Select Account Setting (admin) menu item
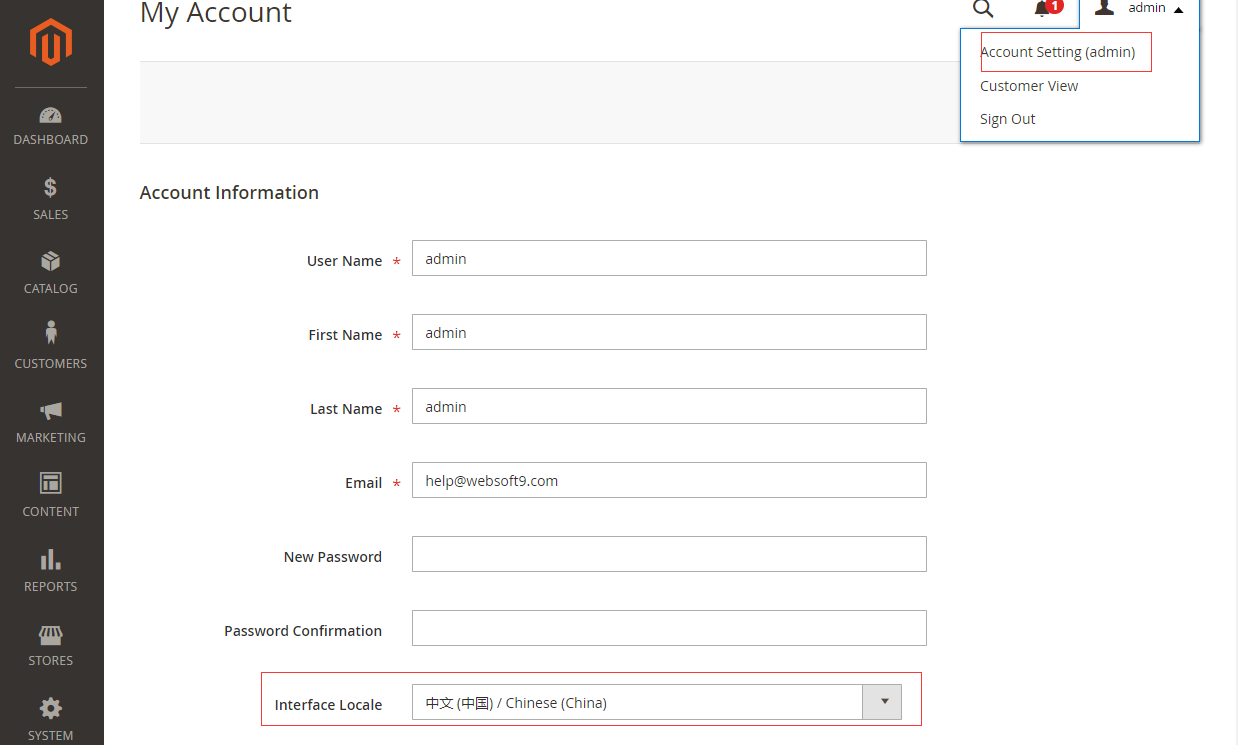This screenshot has height=745, width=1238. point(1058,53)
